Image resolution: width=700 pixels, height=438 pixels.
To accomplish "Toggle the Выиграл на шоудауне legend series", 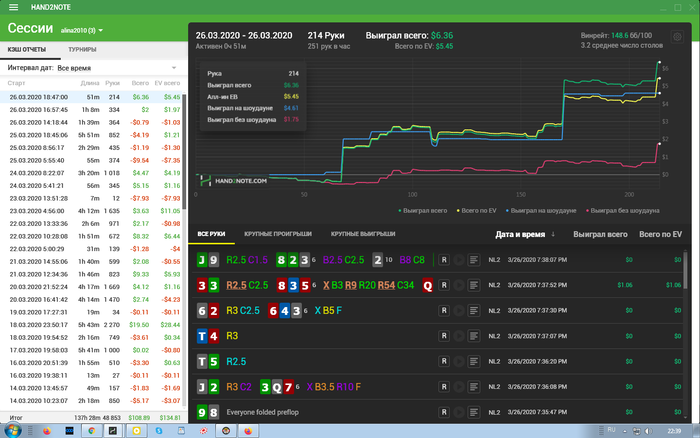I will [x=541, y=211].
